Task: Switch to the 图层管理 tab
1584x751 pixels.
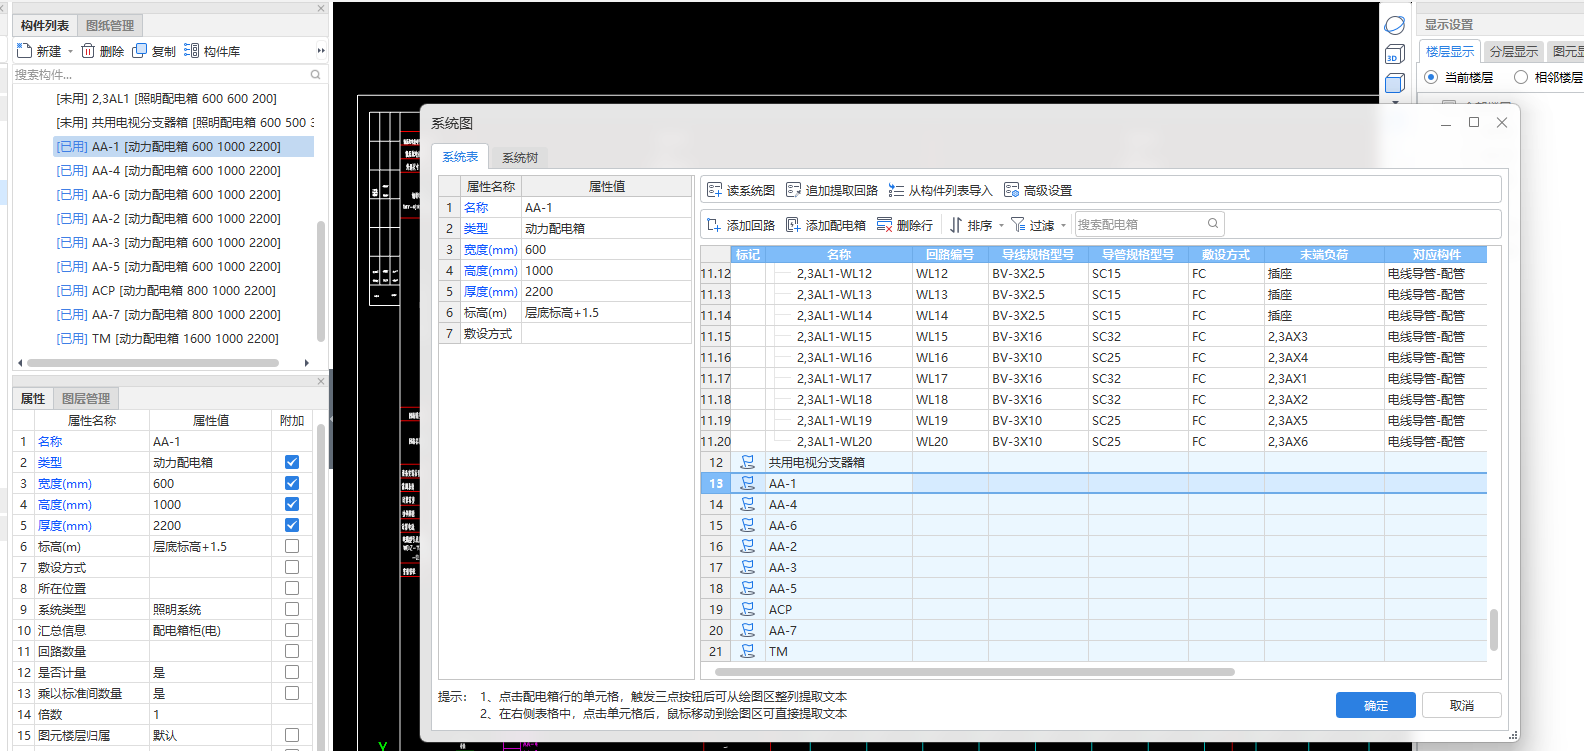Action: click(x=86, y=398)
